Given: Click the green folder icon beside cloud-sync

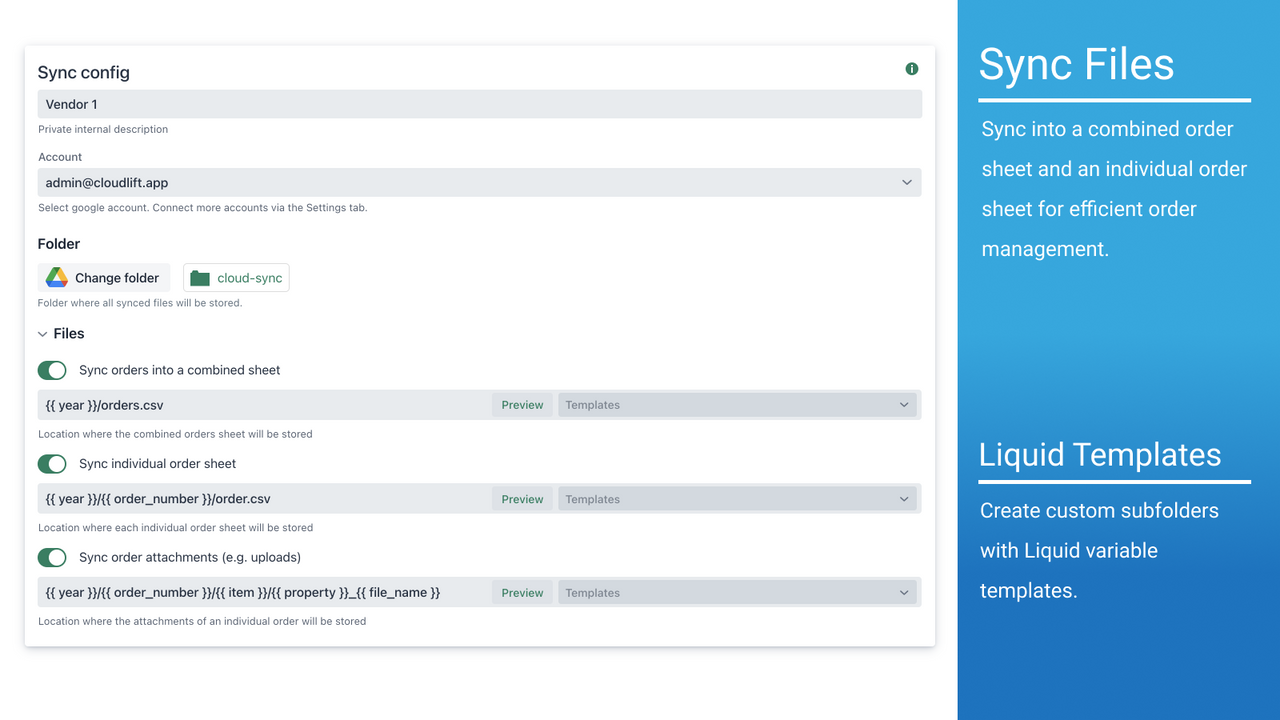Looking at the screenshot, I should pyautogui.click(x=200, y=278).
